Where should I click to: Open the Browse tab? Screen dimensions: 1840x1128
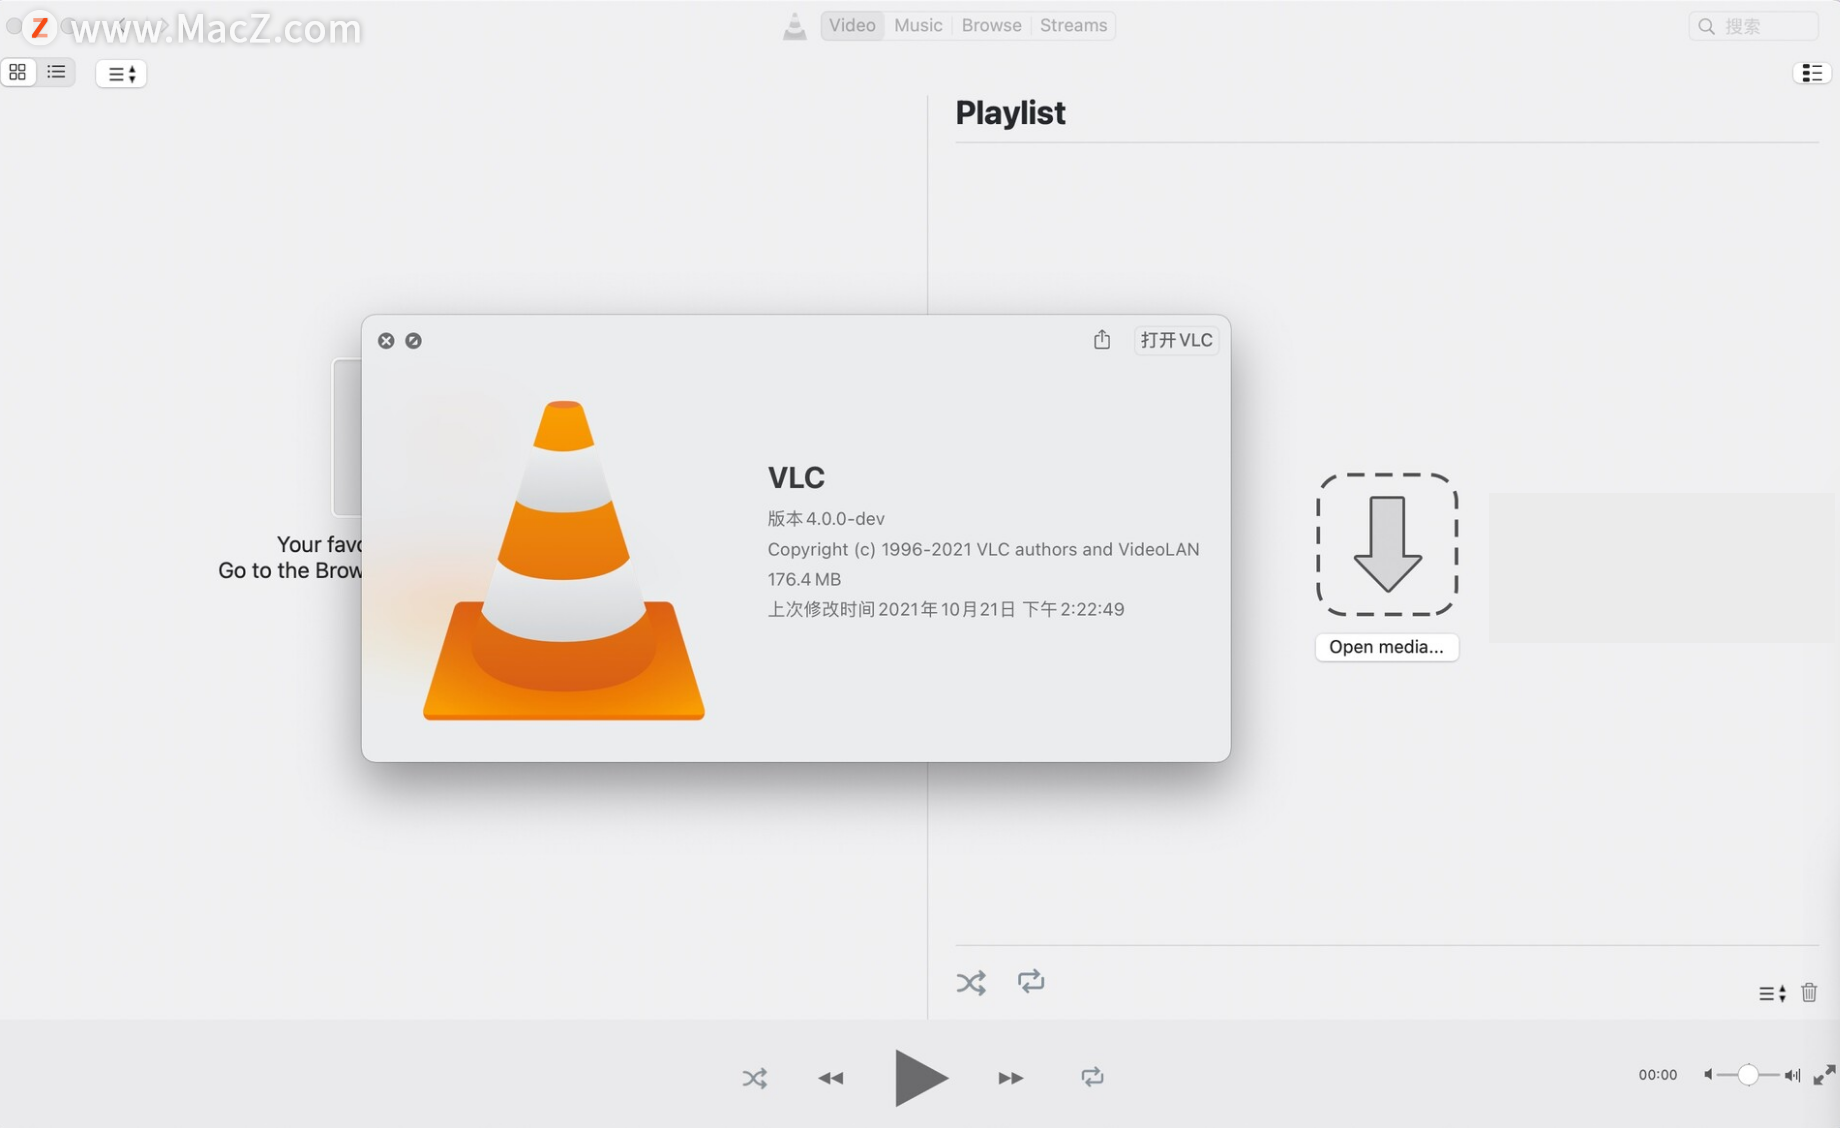(991, 25)
